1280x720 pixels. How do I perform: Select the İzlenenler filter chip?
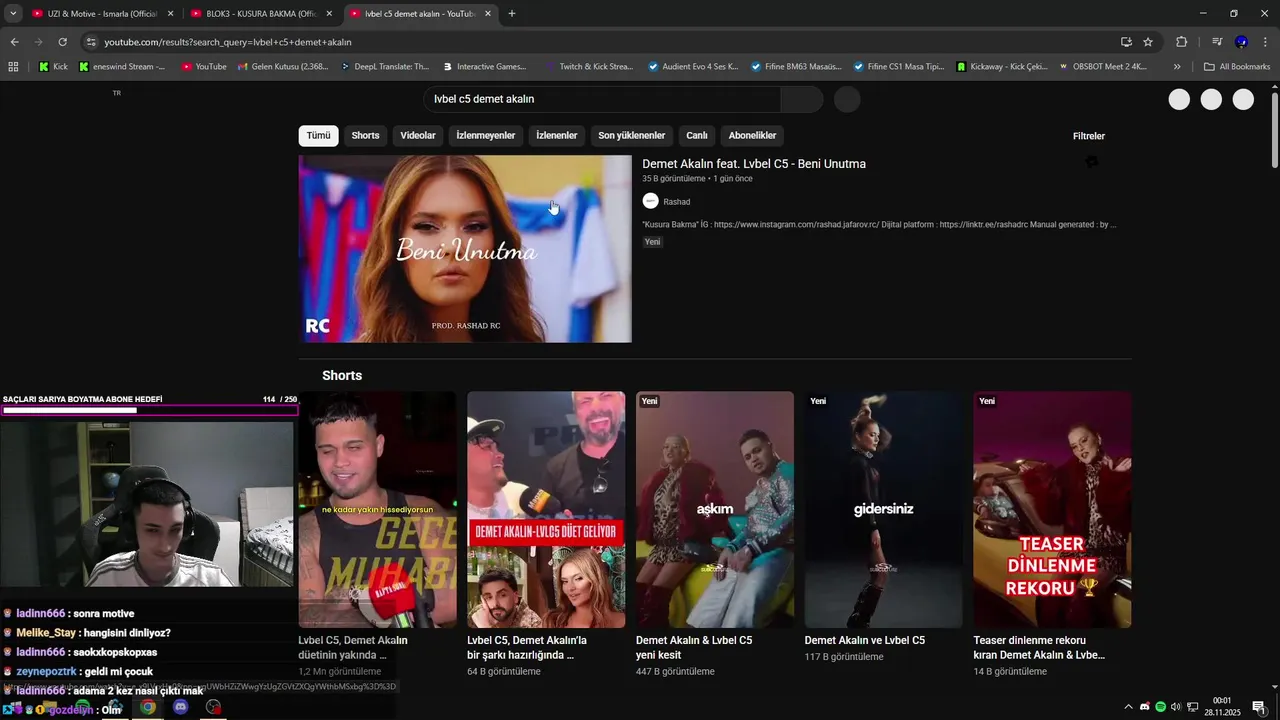pyautogui.click(x=557, y=136)
